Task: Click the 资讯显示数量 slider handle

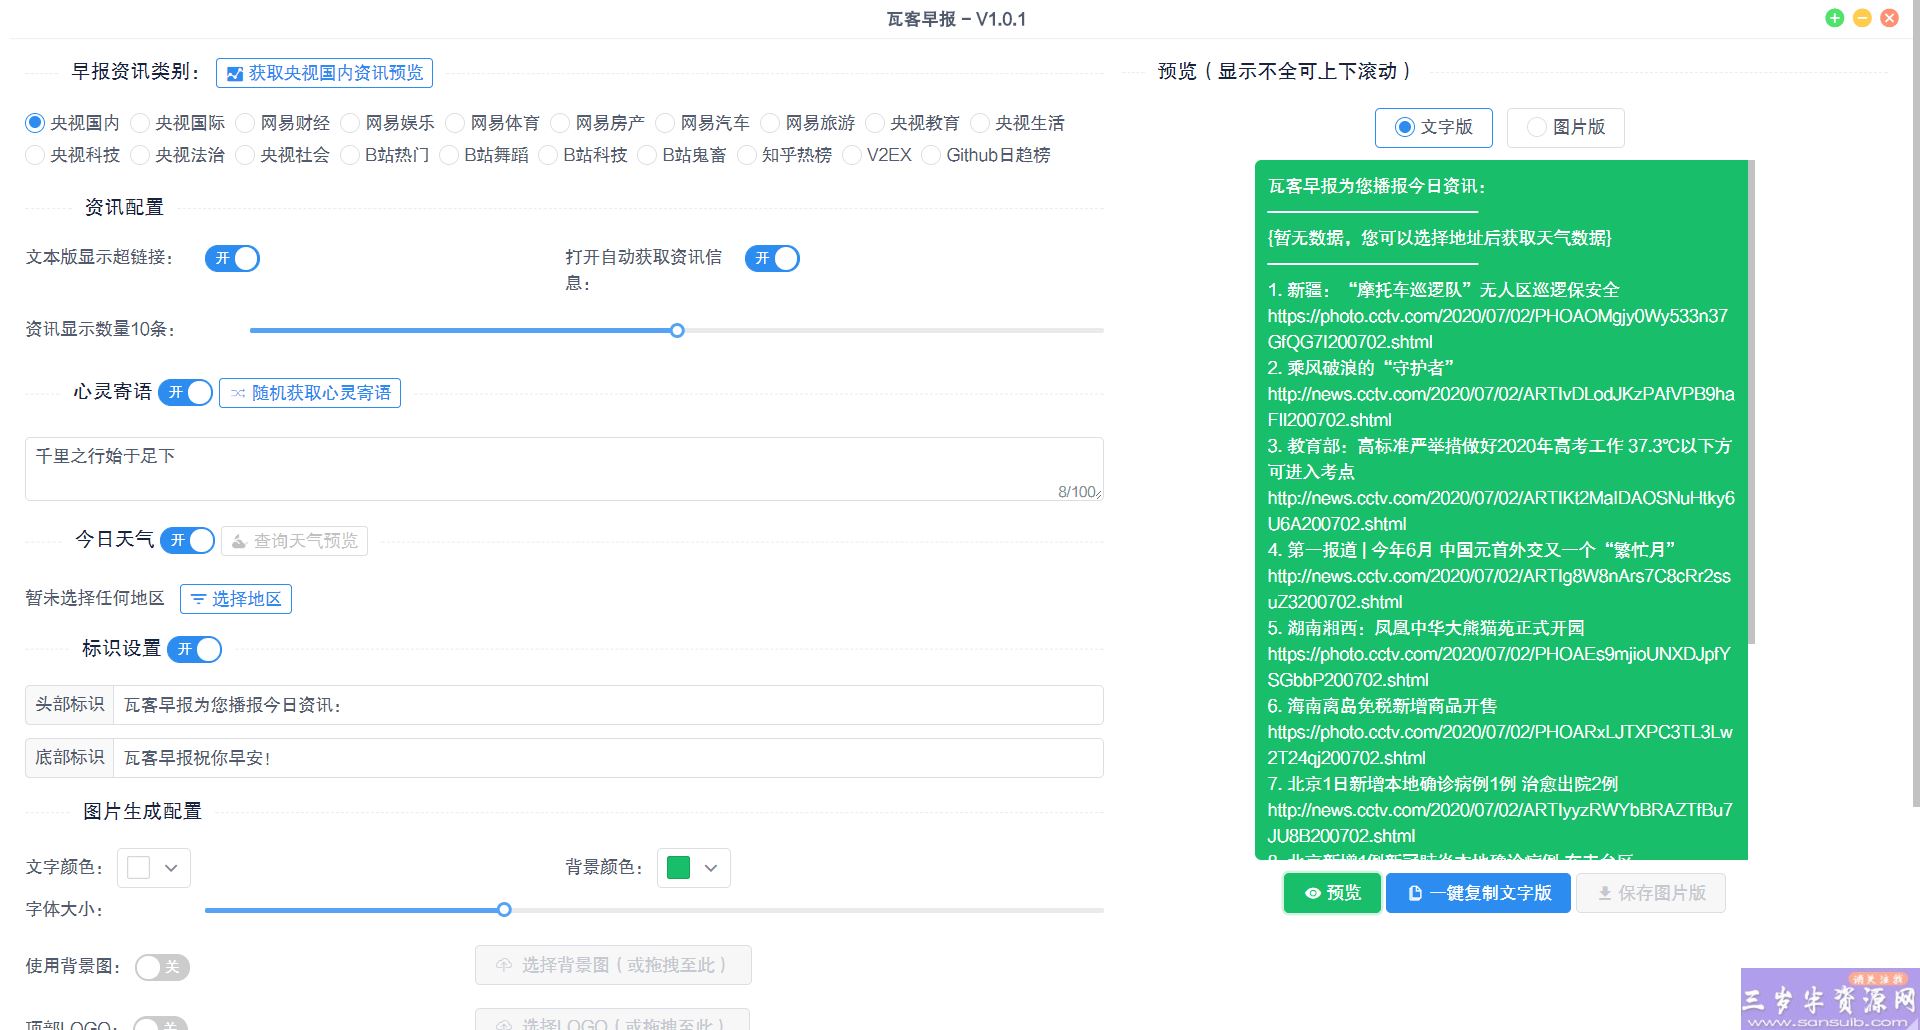Action: (x=677, y=330)
